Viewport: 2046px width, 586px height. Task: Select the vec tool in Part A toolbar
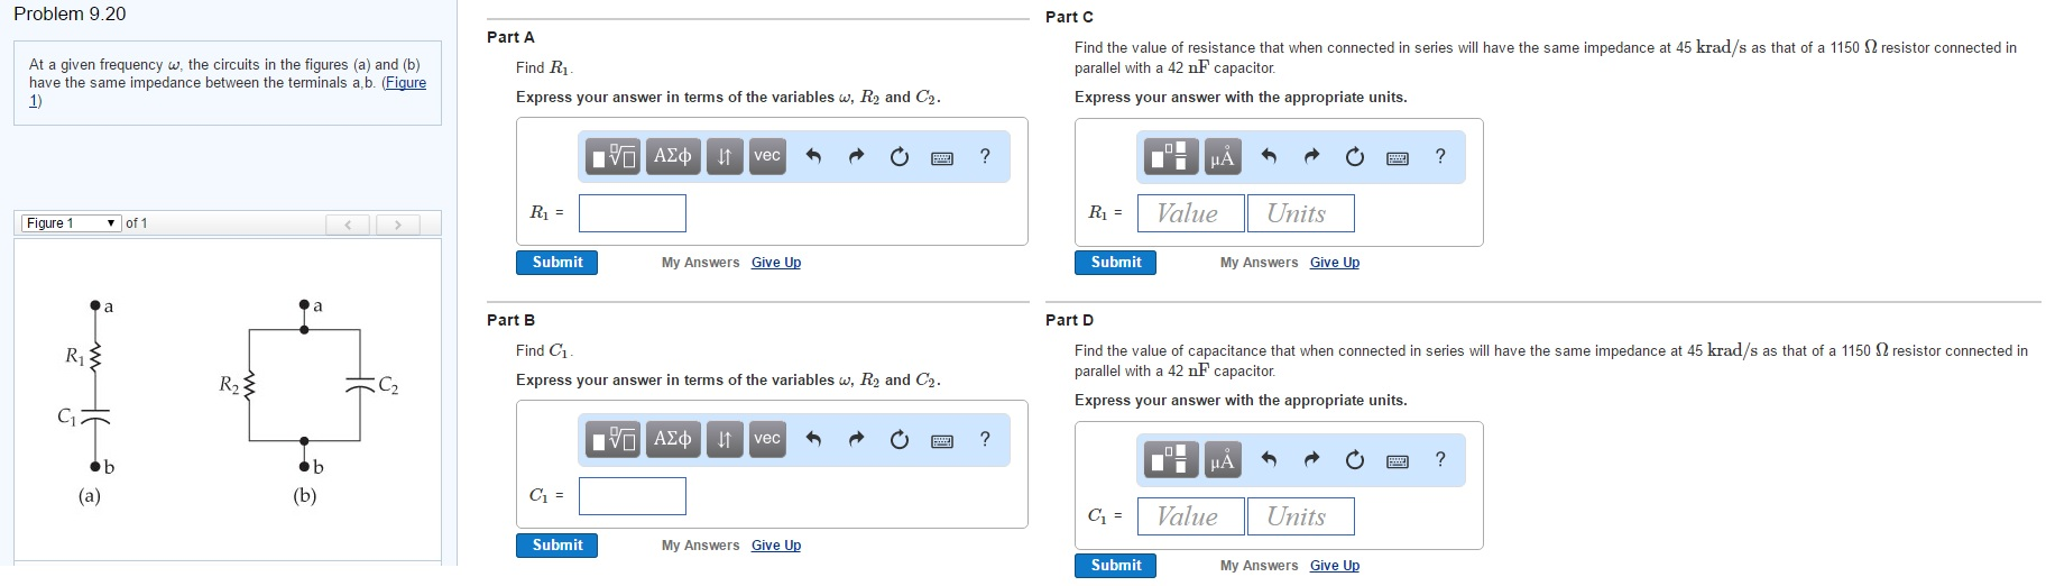click(x=768, y=156)
